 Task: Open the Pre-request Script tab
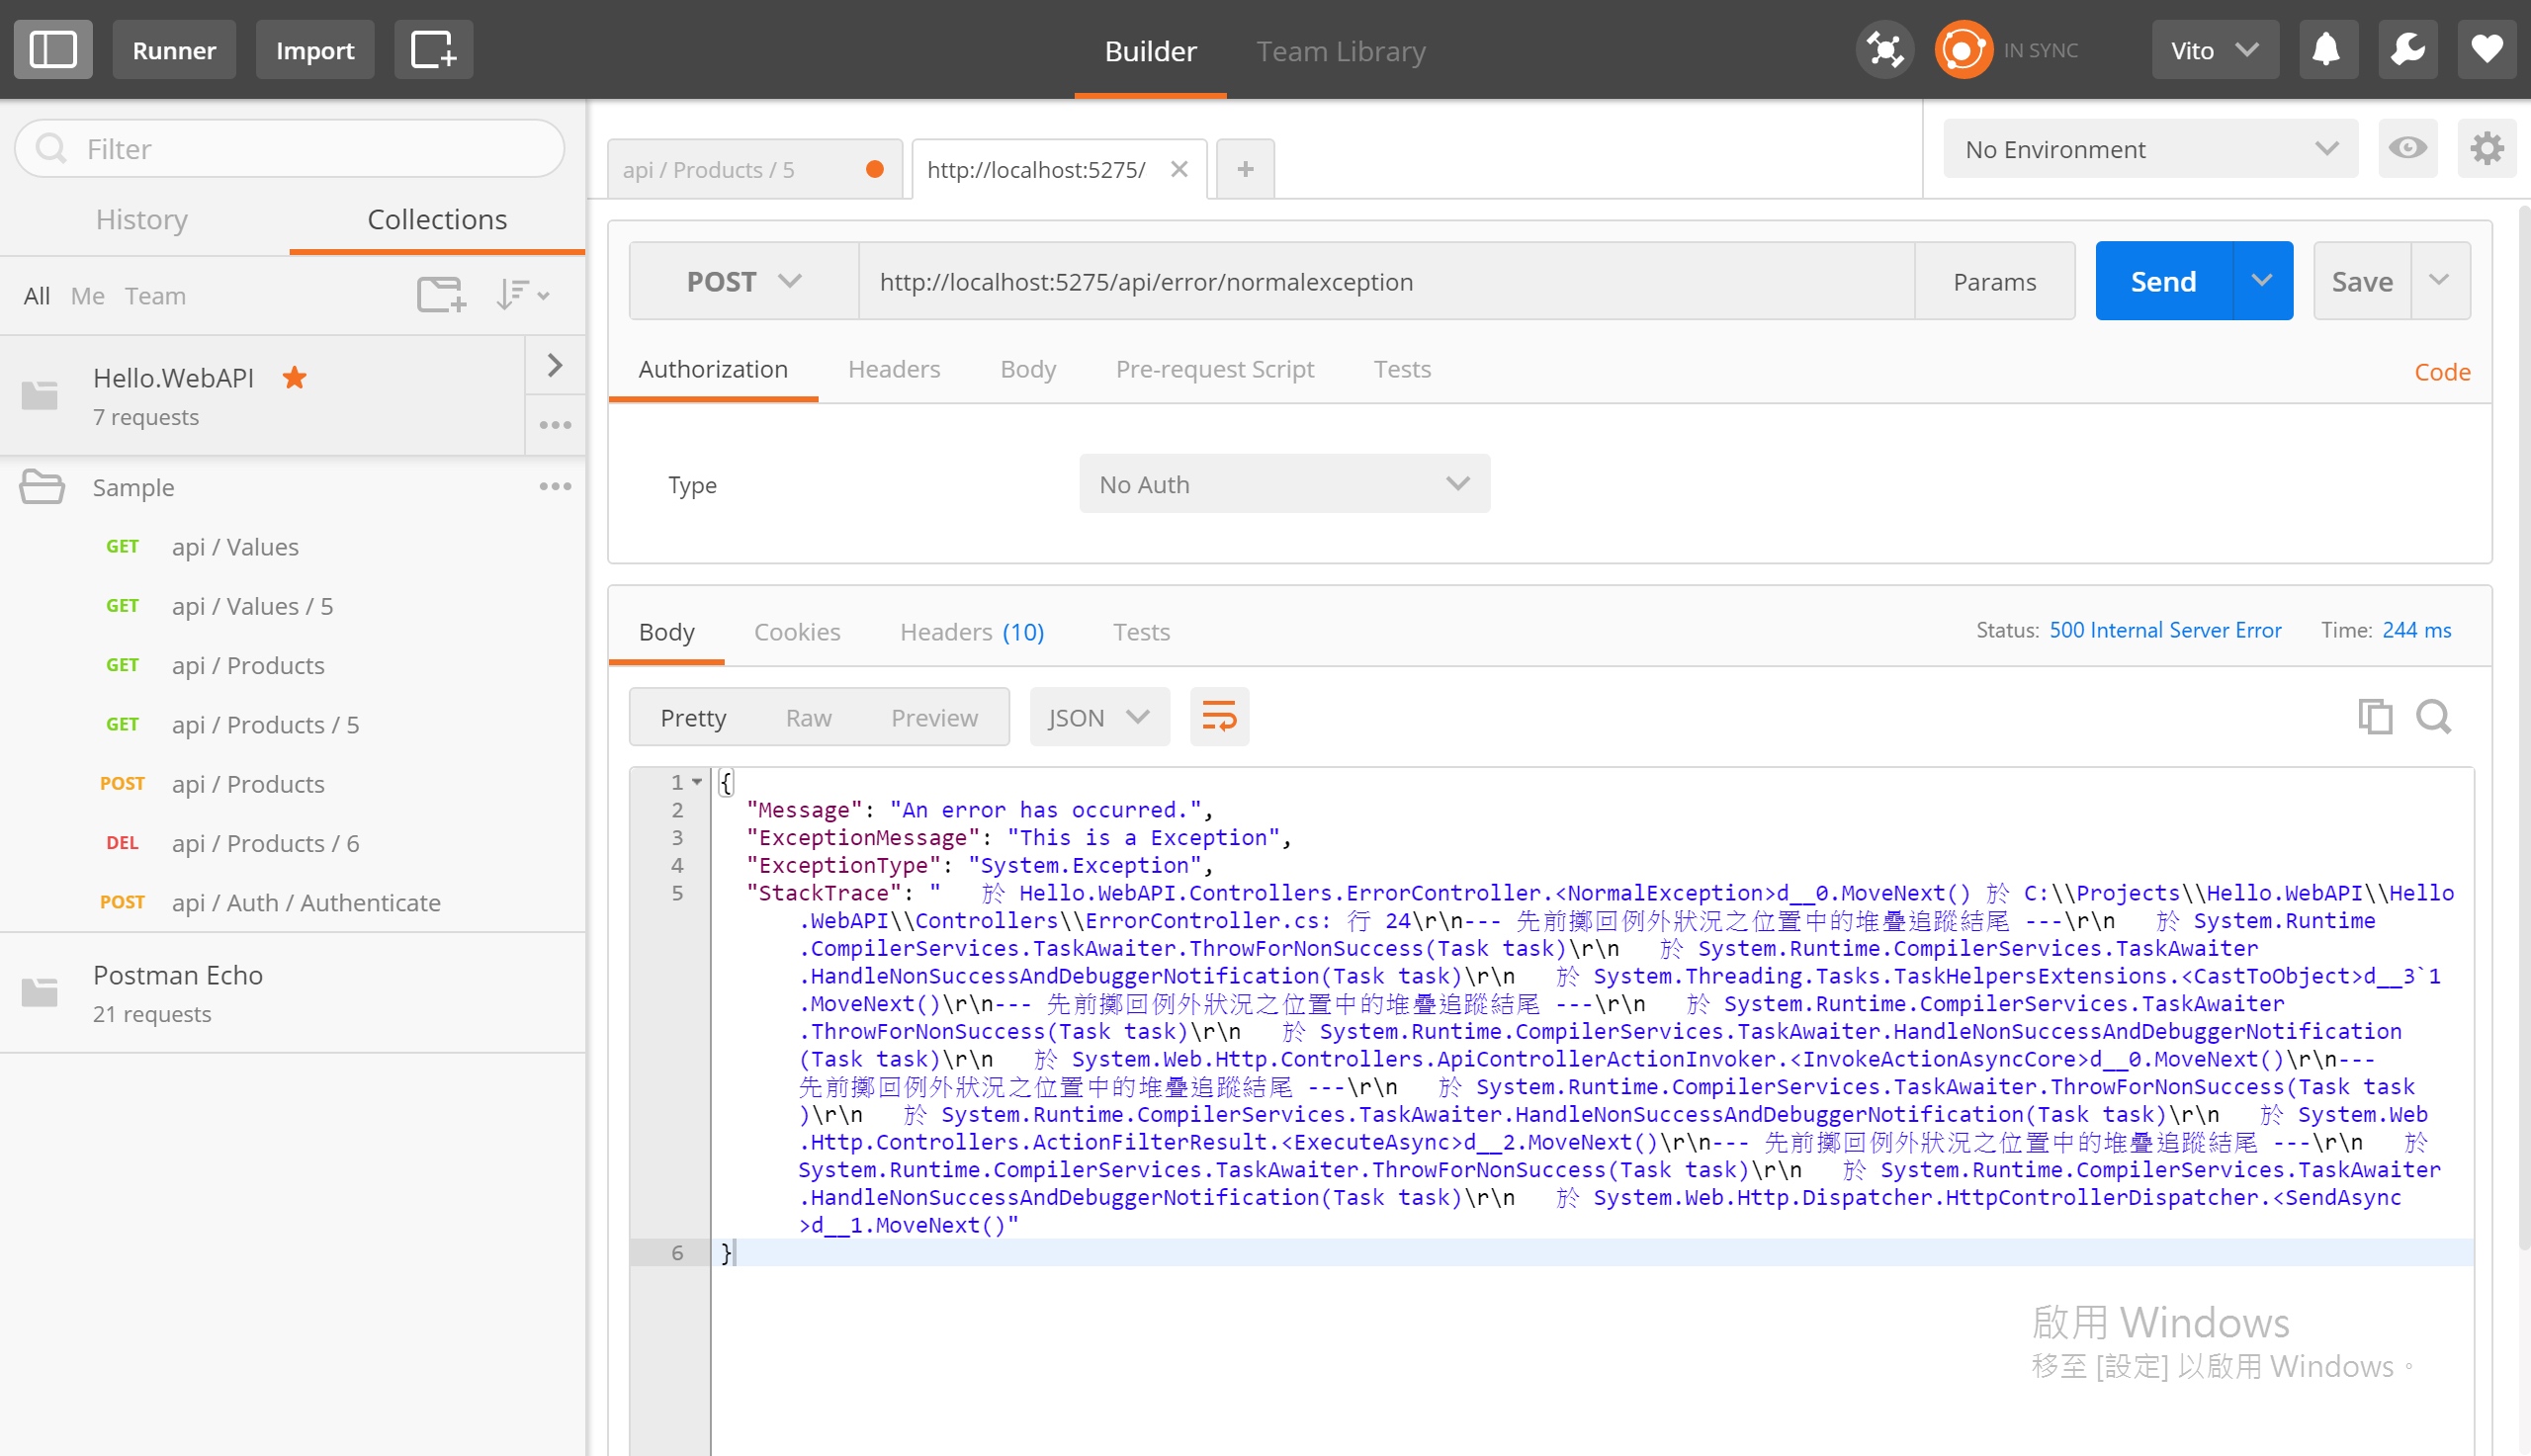[1214, 369]
